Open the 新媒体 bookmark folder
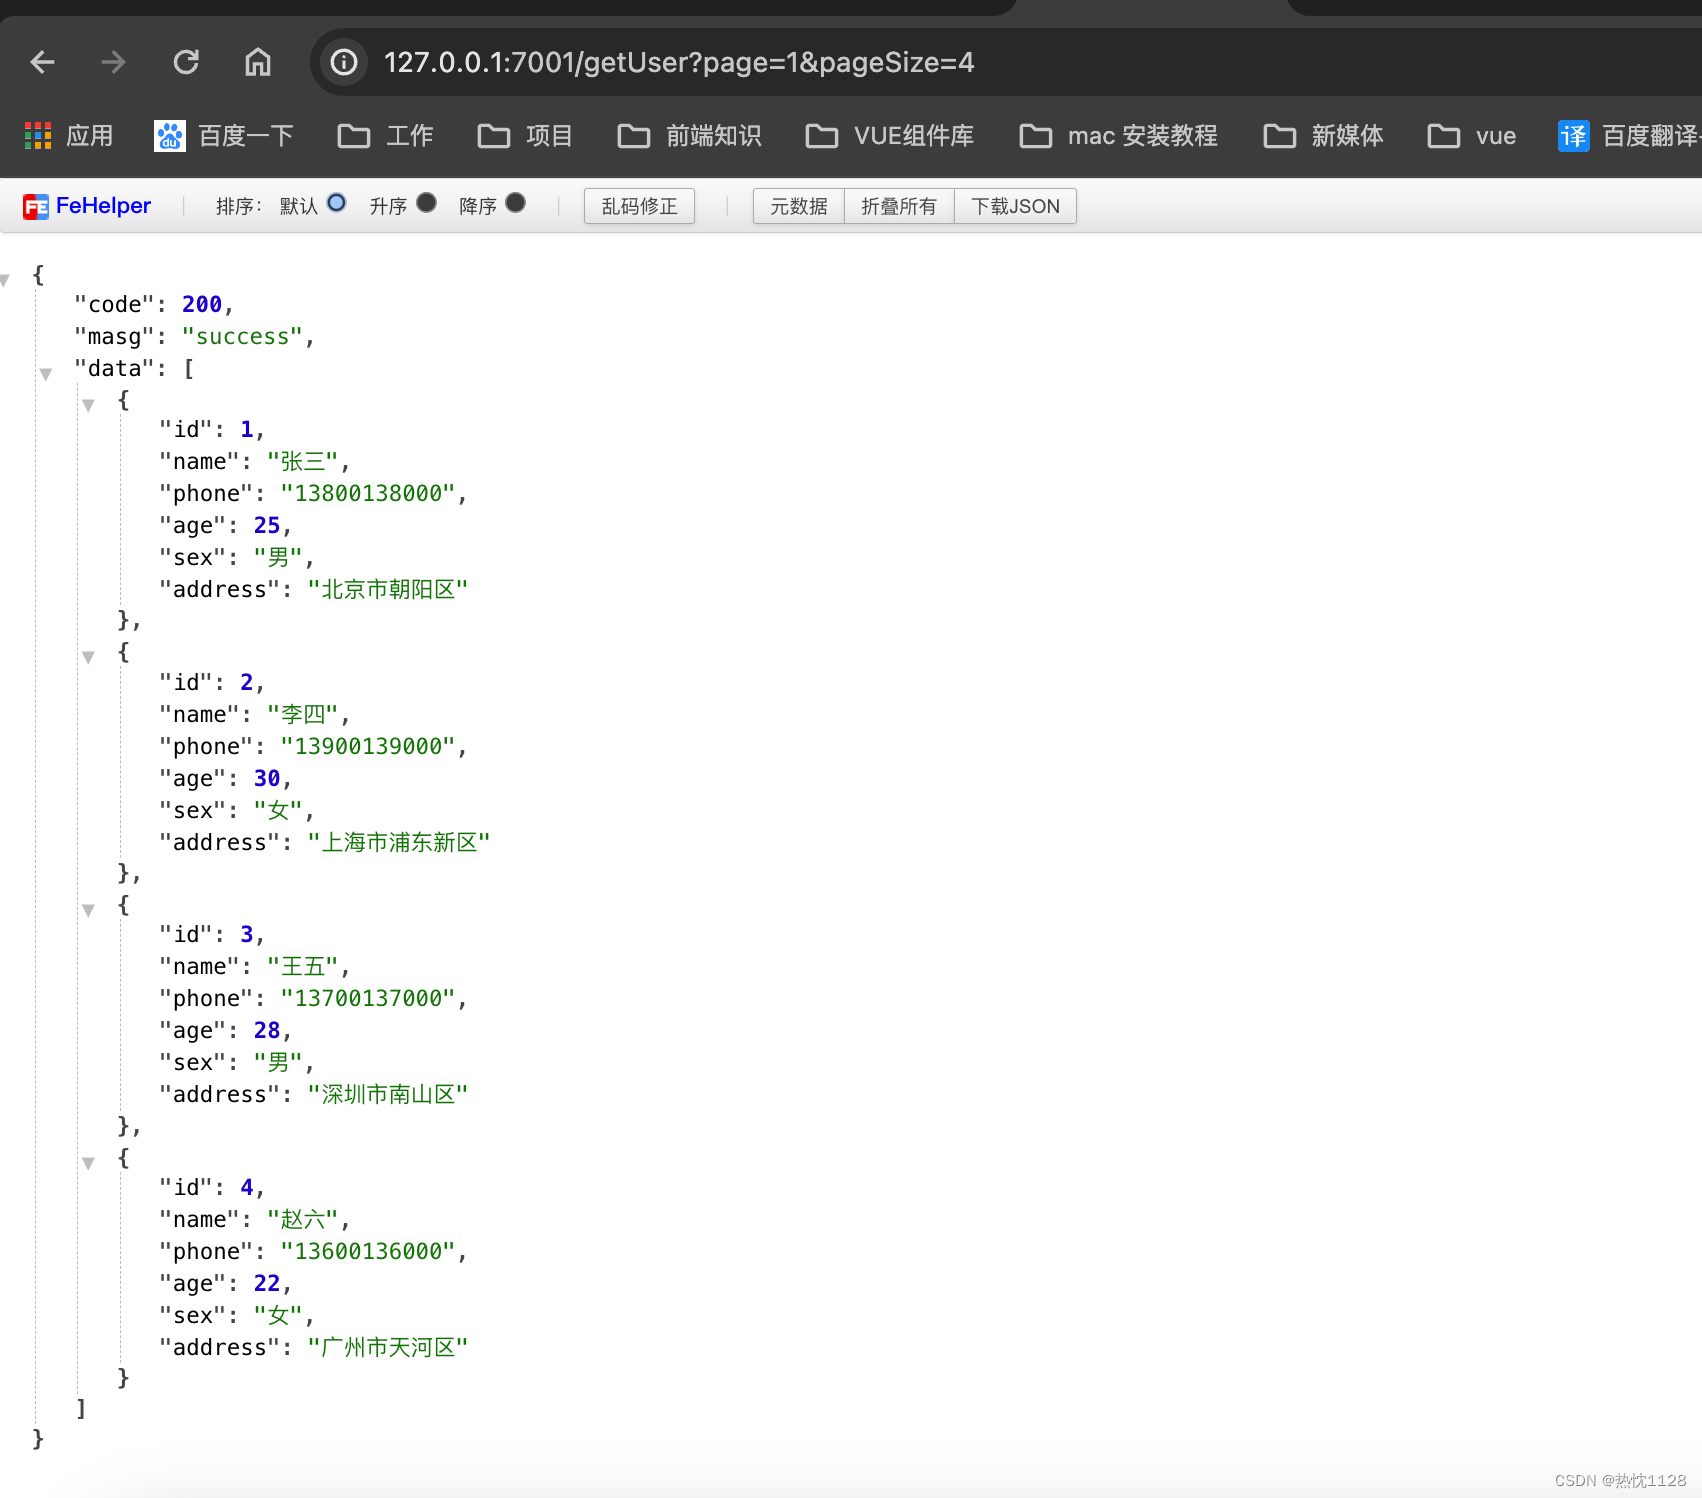 tap(1323, 136)
